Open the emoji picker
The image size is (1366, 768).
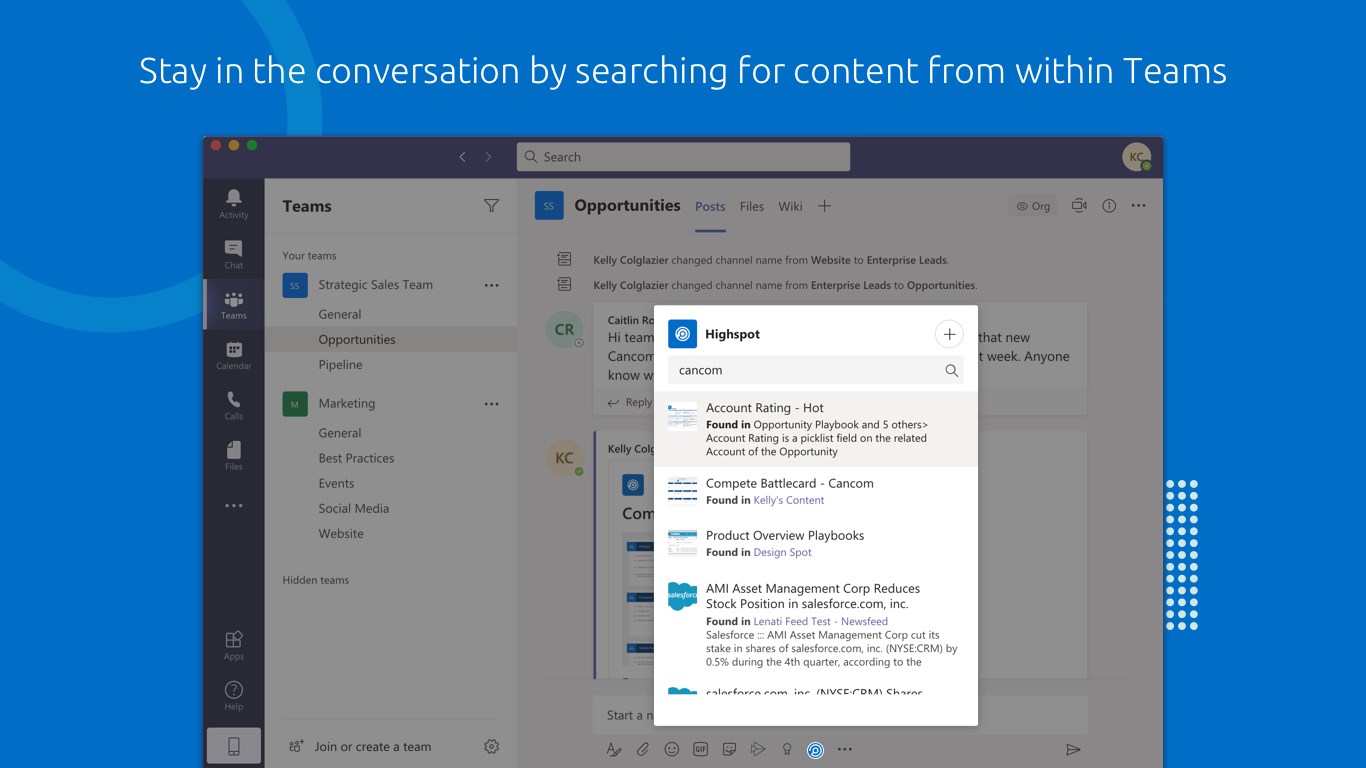(x=672, y=749)
